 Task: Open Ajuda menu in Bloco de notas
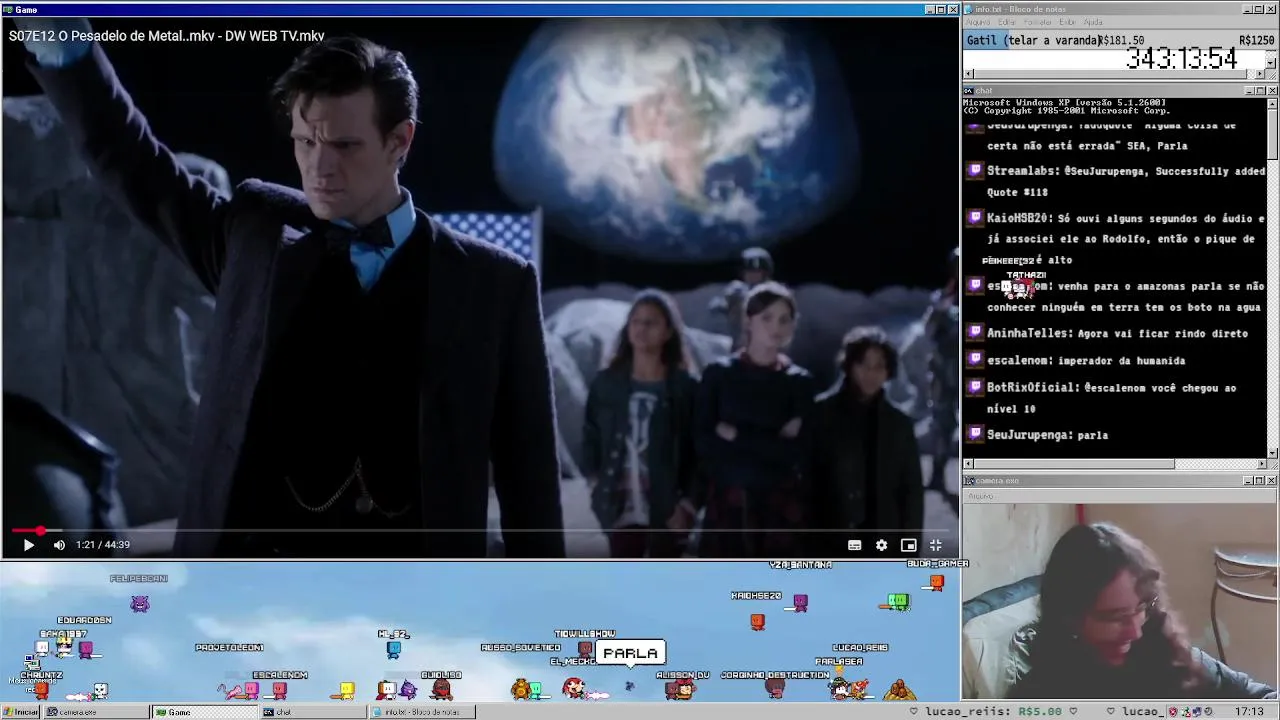pyautogui.click(x=1093, y=22)
